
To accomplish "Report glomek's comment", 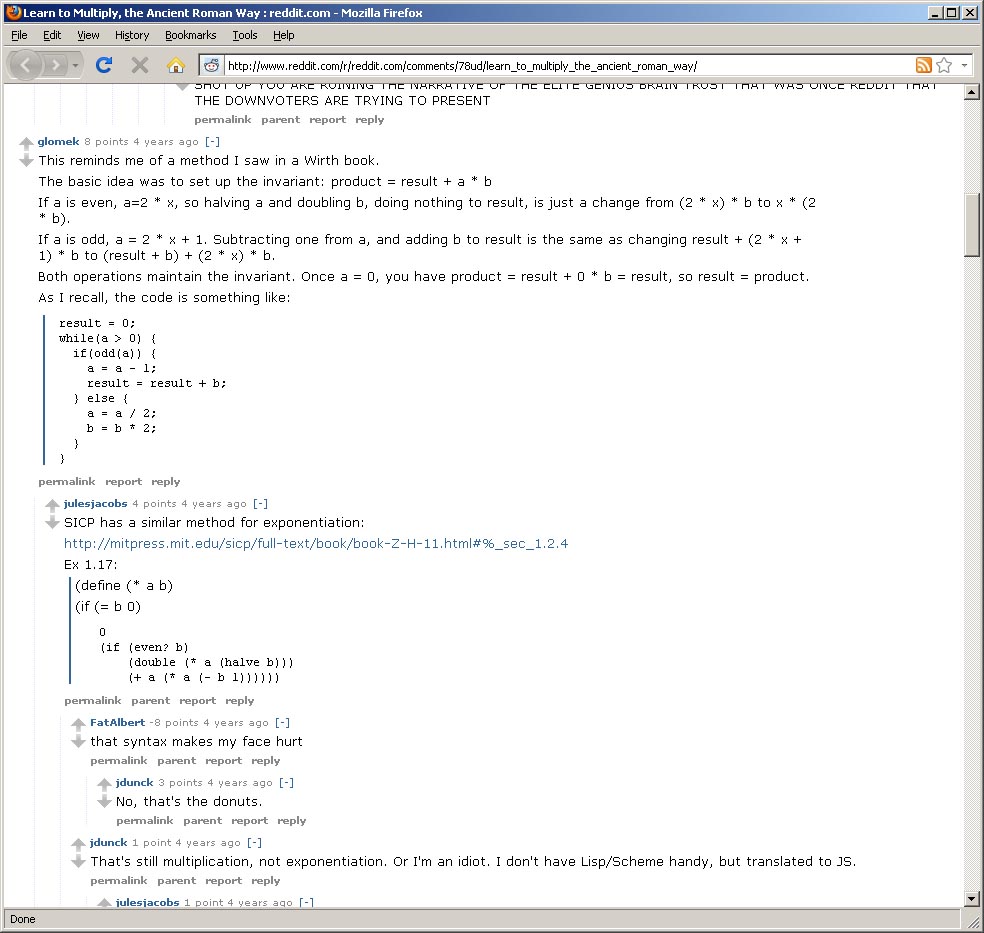I will [124, 482].
